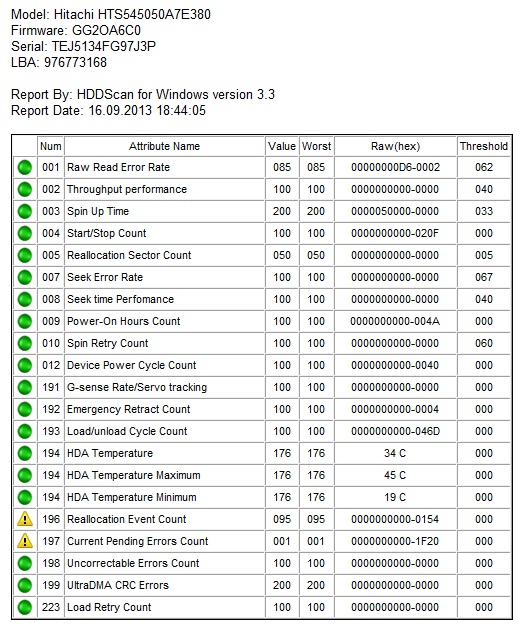Click the green status icon for Load Retry Count
The image size is (523, 628).
[x=25, y=607]
